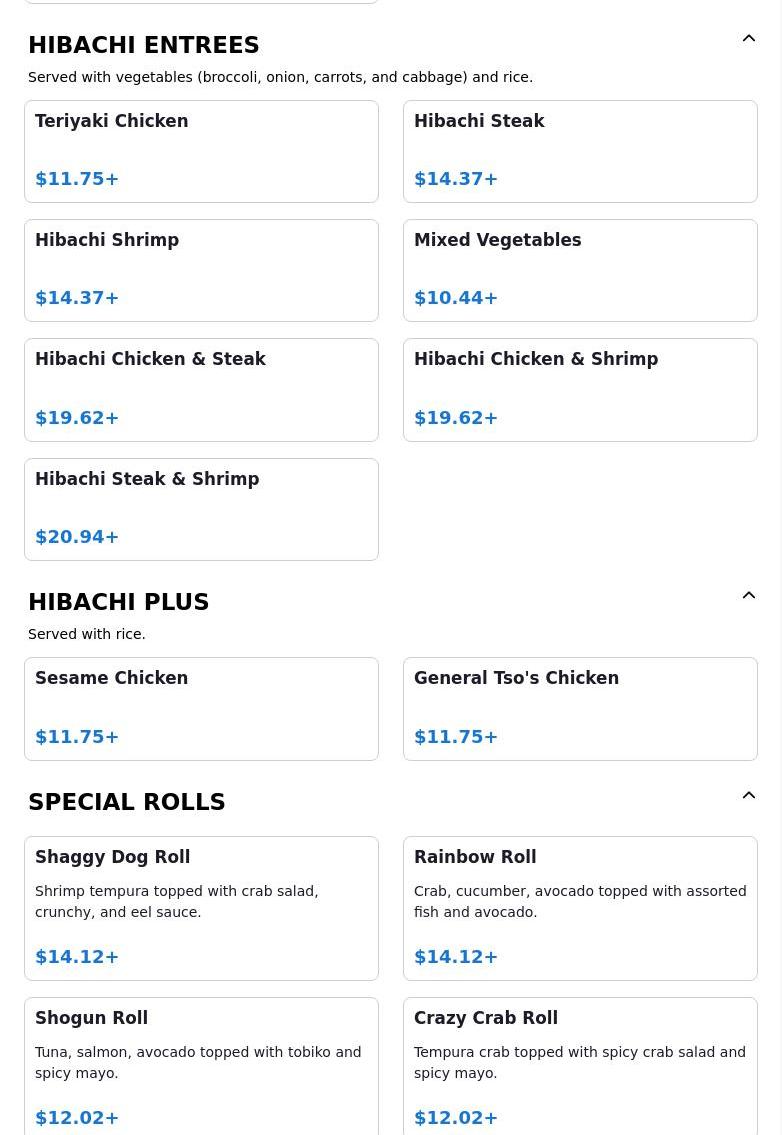The width and height of the screenshot is (782, 1135).
Task: Select the Hibachi Chicken & Shrimp card
Action: point(580,390)
